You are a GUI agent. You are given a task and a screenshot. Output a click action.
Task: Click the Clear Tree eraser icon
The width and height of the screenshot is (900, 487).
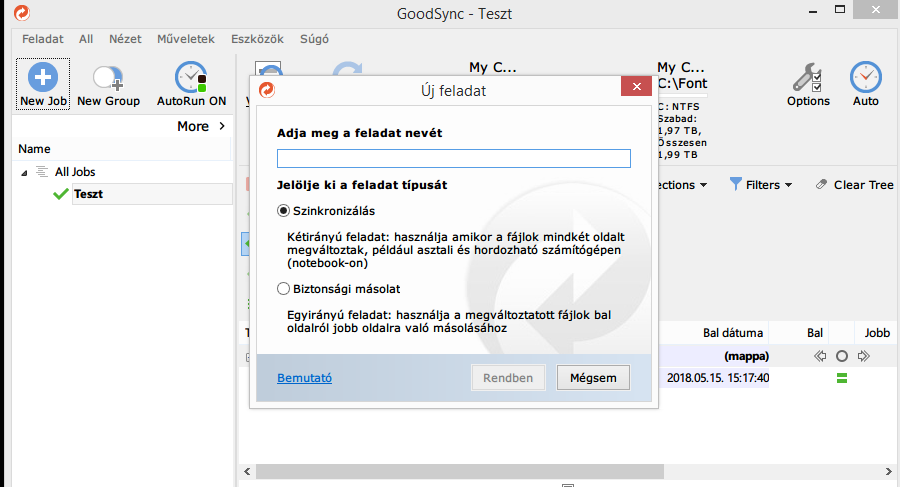(822, 185)
